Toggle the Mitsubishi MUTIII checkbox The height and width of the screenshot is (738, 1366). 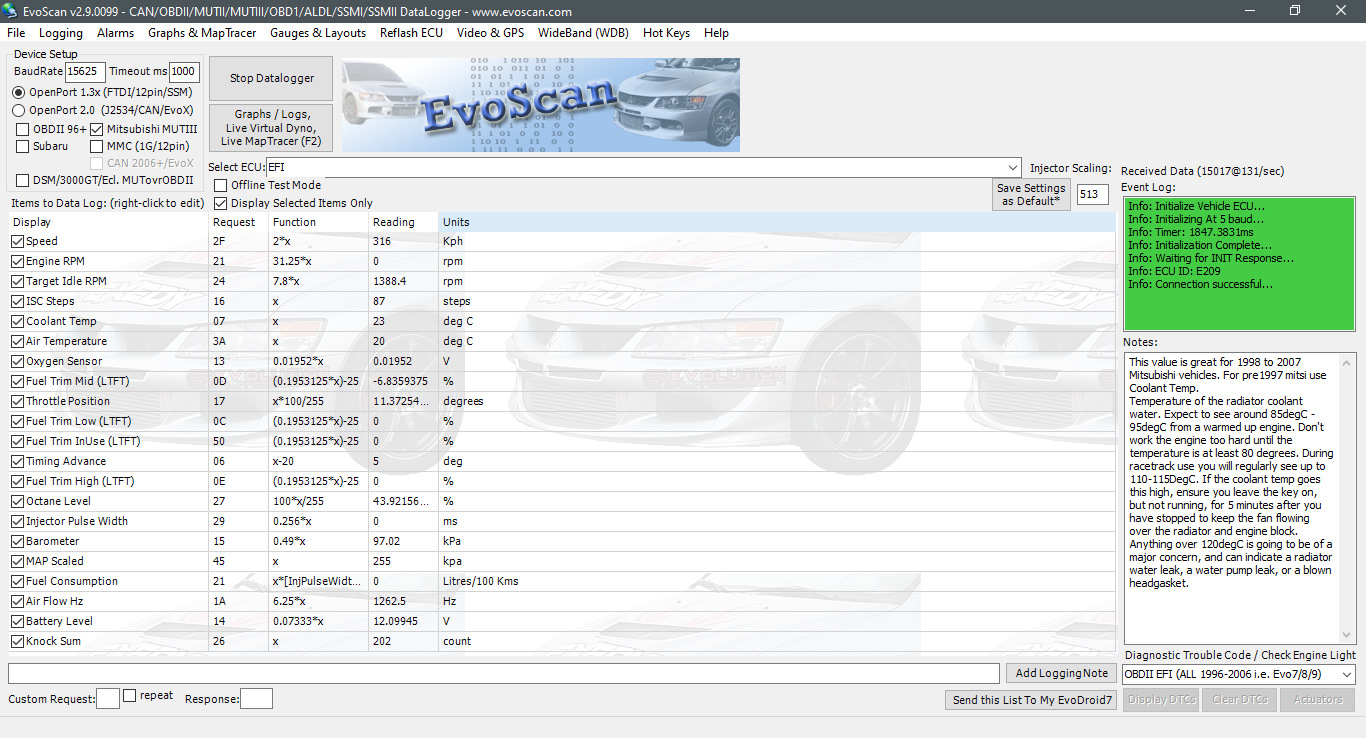97,130
